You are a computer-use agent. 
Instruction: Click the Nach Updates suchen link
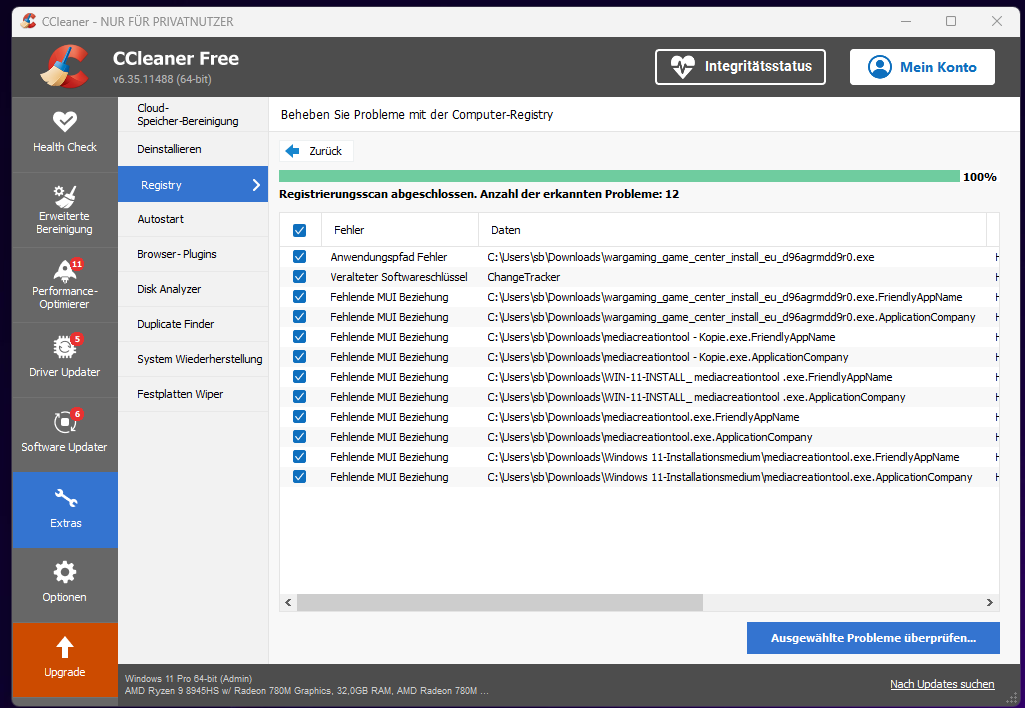click(942, 684)
